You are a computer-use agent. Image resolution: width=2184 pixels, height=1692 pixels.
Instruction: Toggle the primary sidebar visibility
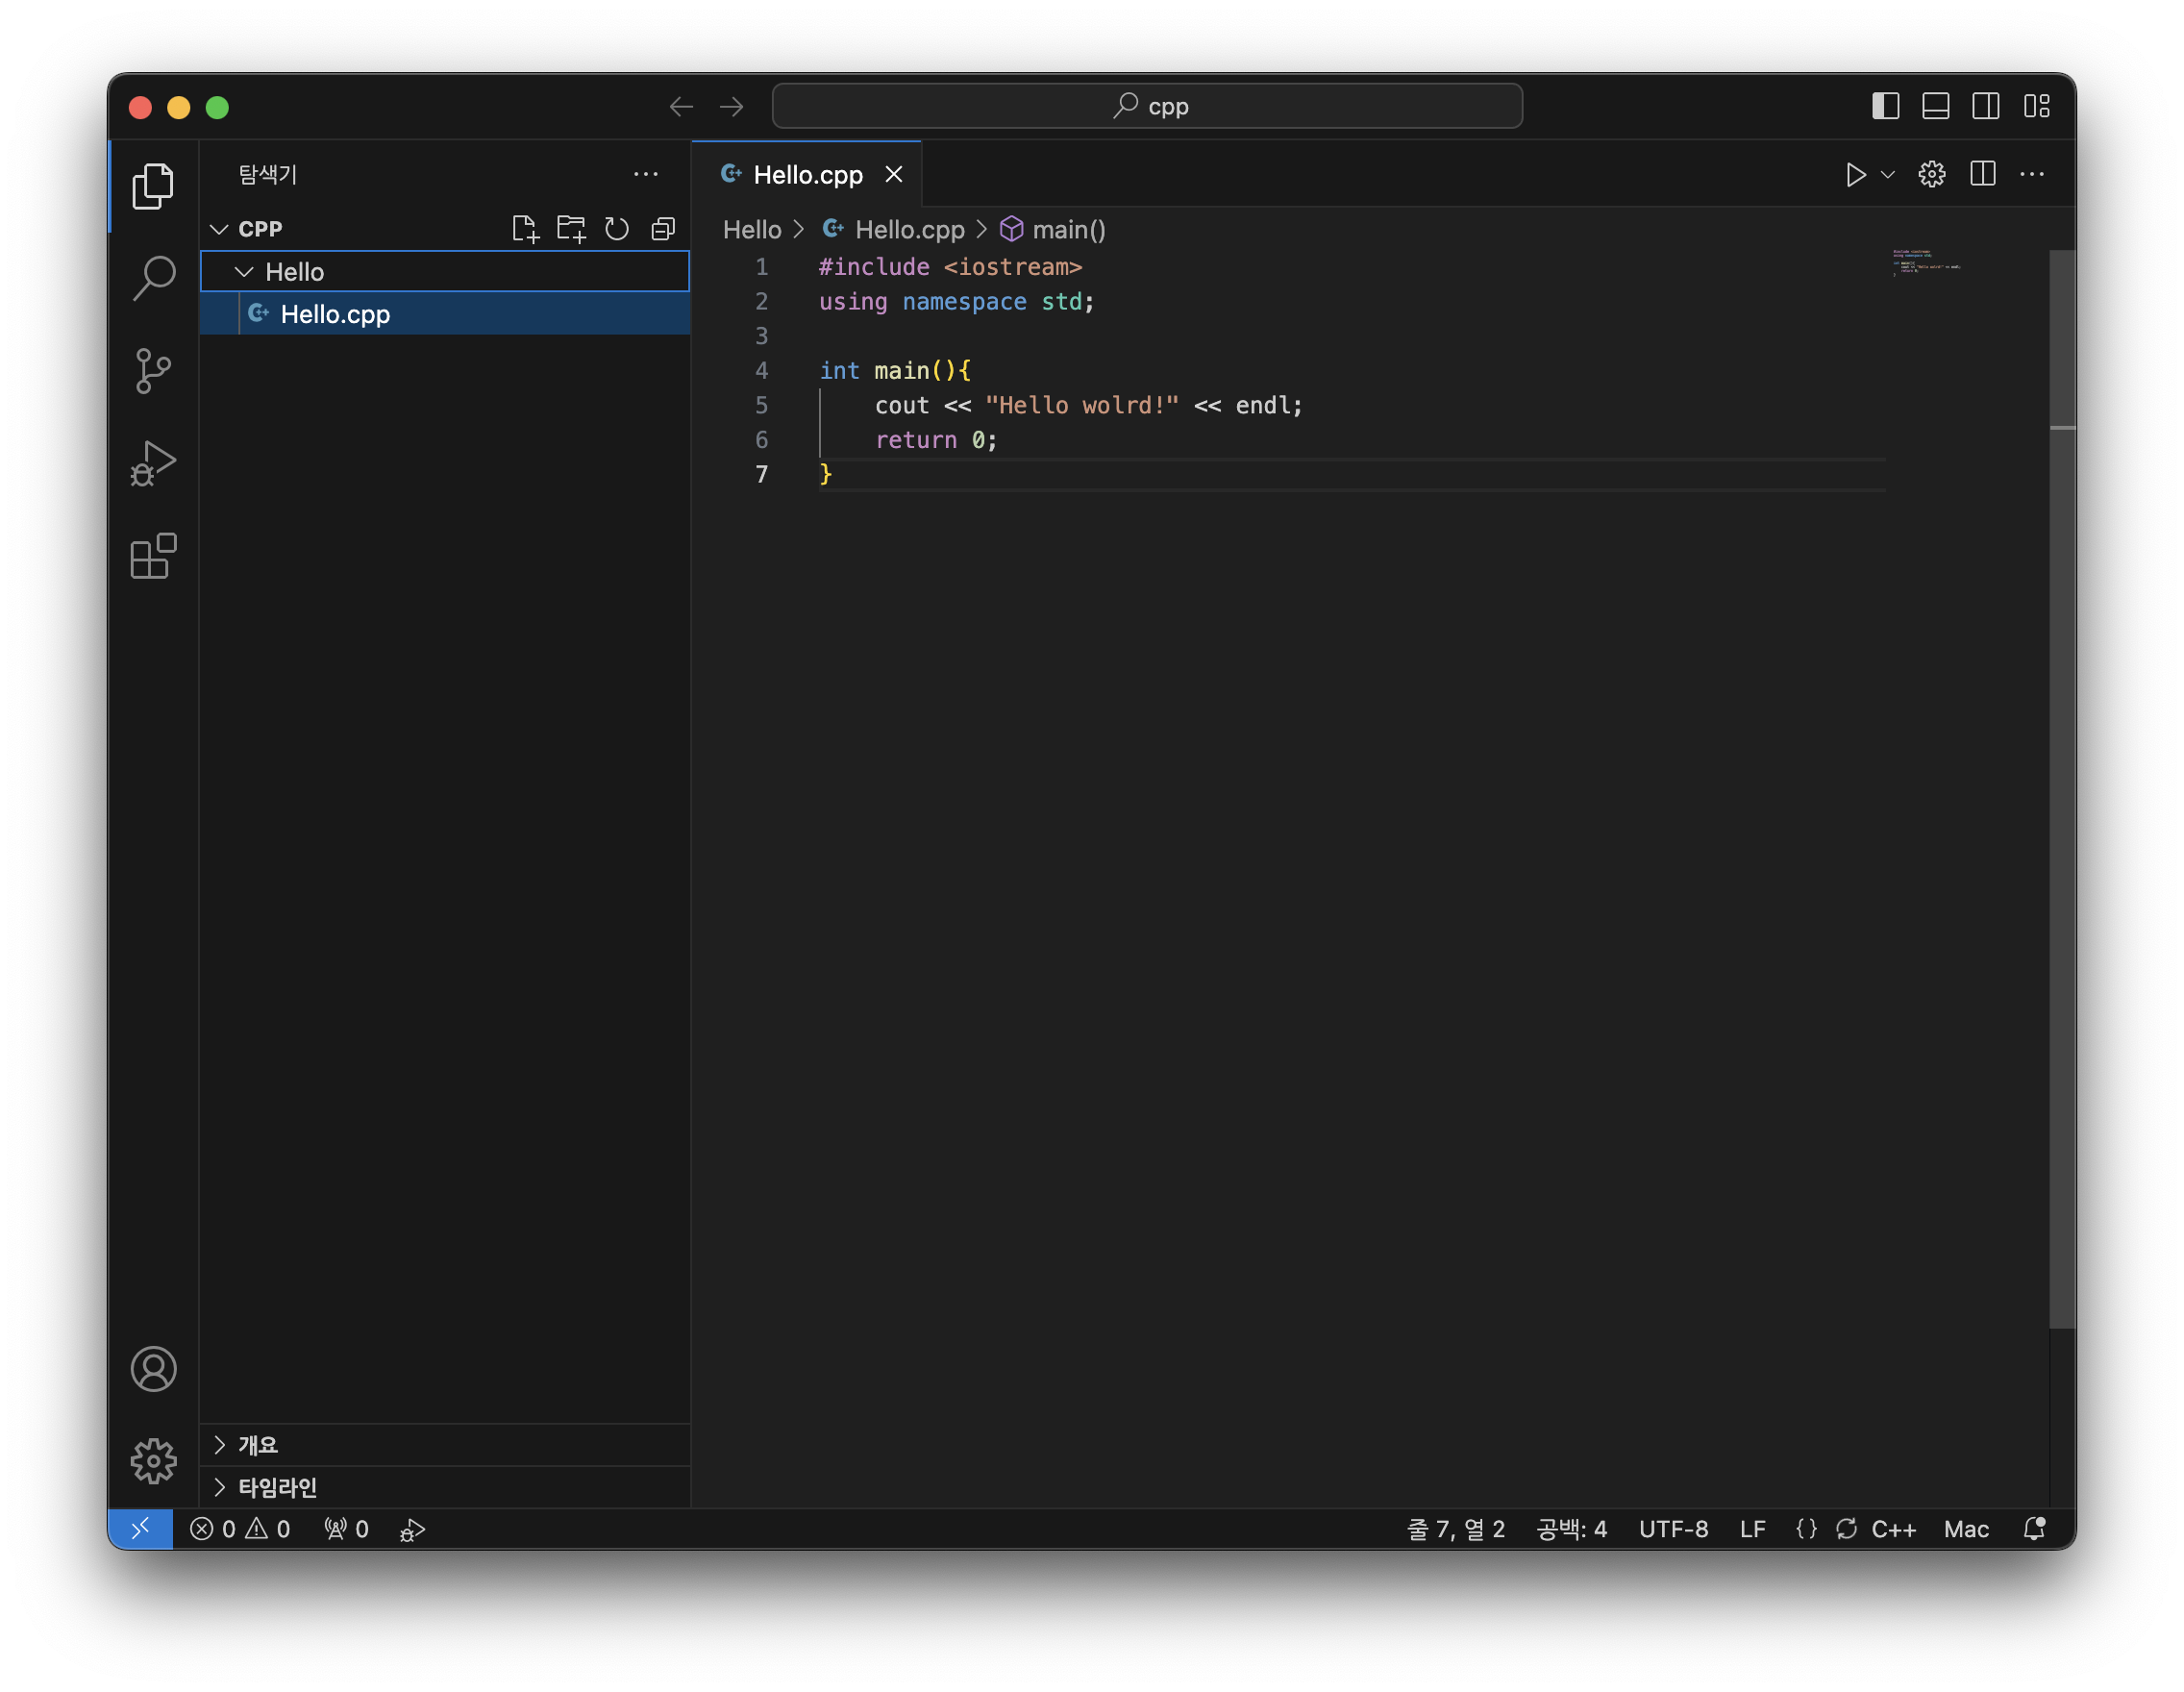(x=1885, y=106)
